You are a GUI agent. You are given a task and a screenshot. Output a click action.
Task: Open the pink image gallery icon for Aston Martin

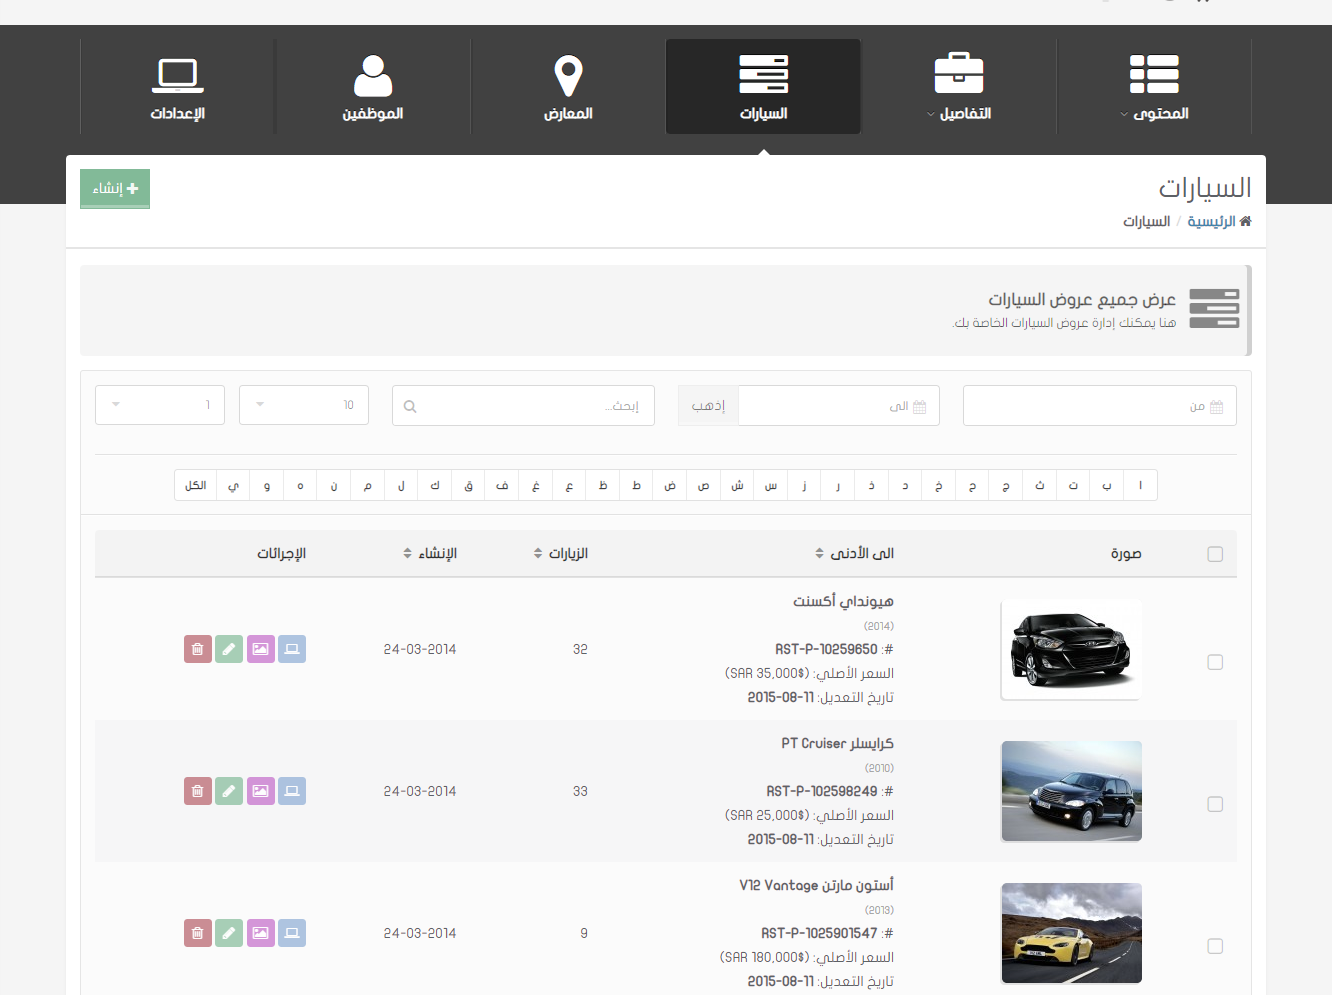pos(261,933)
